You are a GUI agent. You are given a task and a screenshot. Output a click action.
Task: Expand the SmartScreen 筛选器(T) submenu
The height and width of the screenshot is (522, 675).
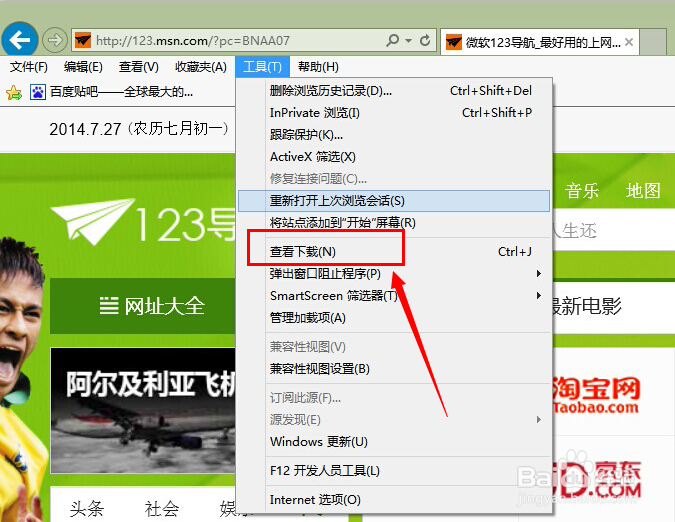[394, 296]
